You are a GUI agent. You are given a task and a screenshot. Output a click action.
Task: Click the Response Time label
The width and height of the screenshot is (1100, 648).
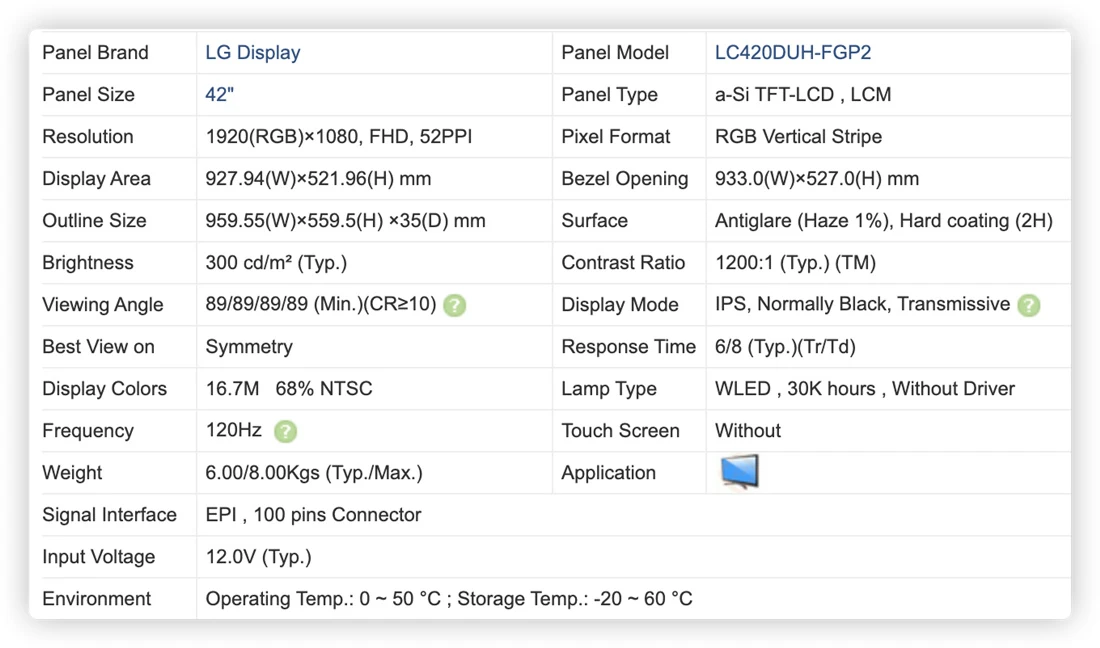click(629, 347)
